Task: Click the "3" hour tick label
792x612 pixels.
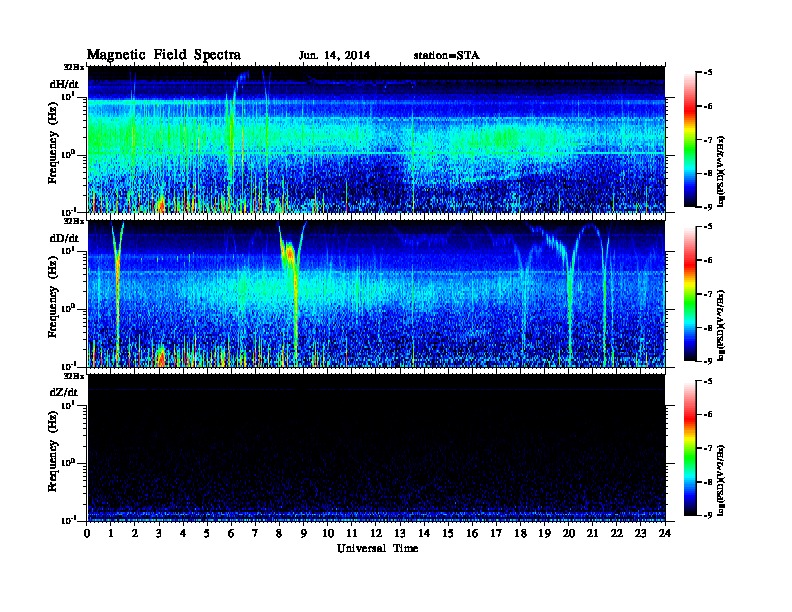Action: pyautogui.click(x=160, y=533)
